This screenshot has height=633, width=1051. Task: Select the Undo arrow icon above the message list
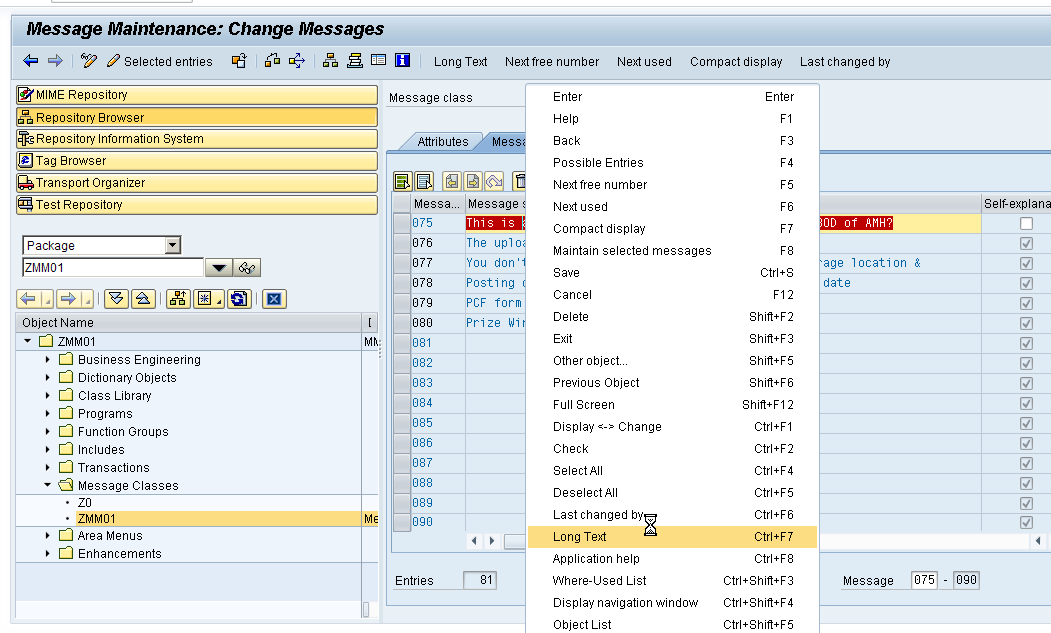coord(494,181)
